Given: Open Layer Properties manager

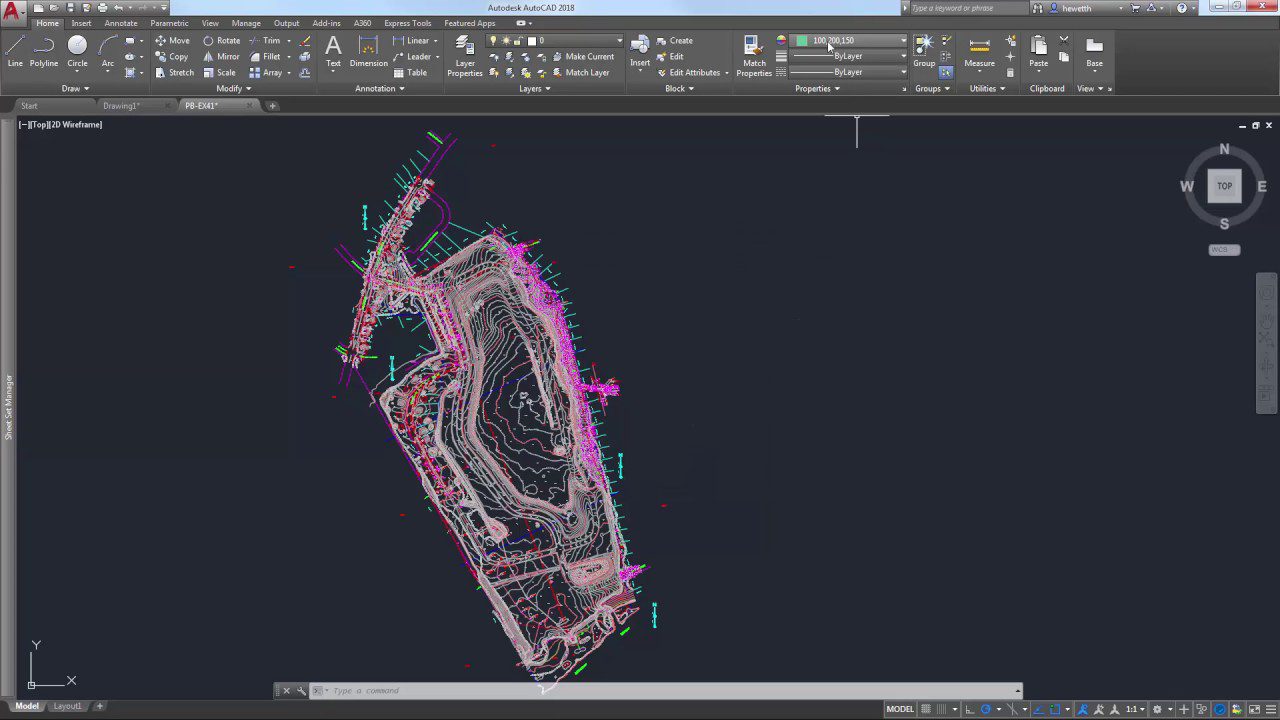Looking at the screenshot, I should [465, 55].
